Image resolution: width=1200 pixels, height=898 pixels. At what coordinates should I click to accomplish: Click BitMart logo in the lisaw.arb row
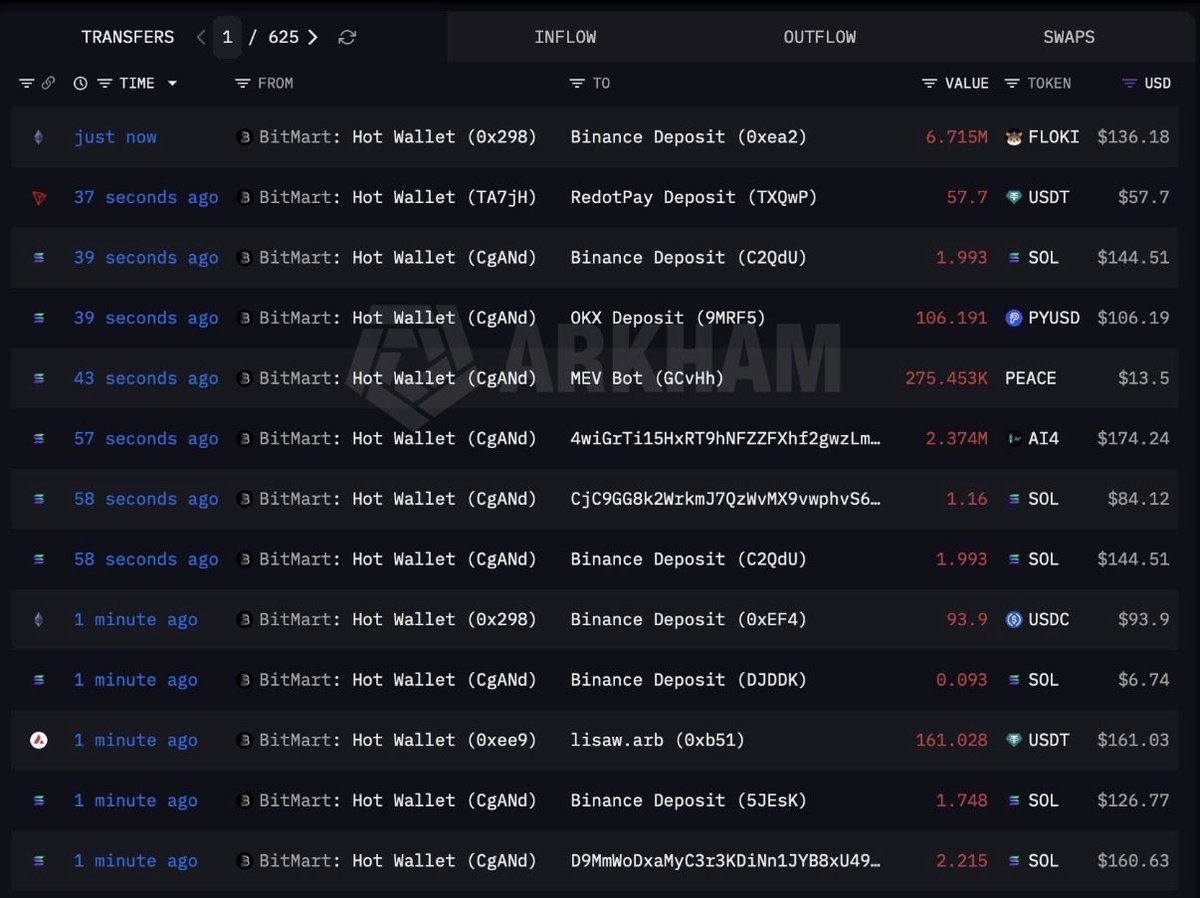click(x=244, y=740)
